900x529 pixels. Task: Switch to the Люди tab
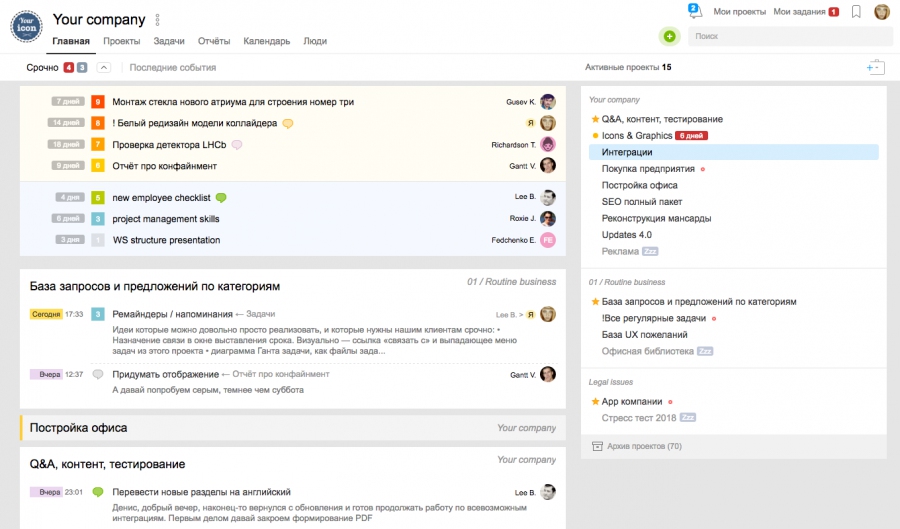315,41
